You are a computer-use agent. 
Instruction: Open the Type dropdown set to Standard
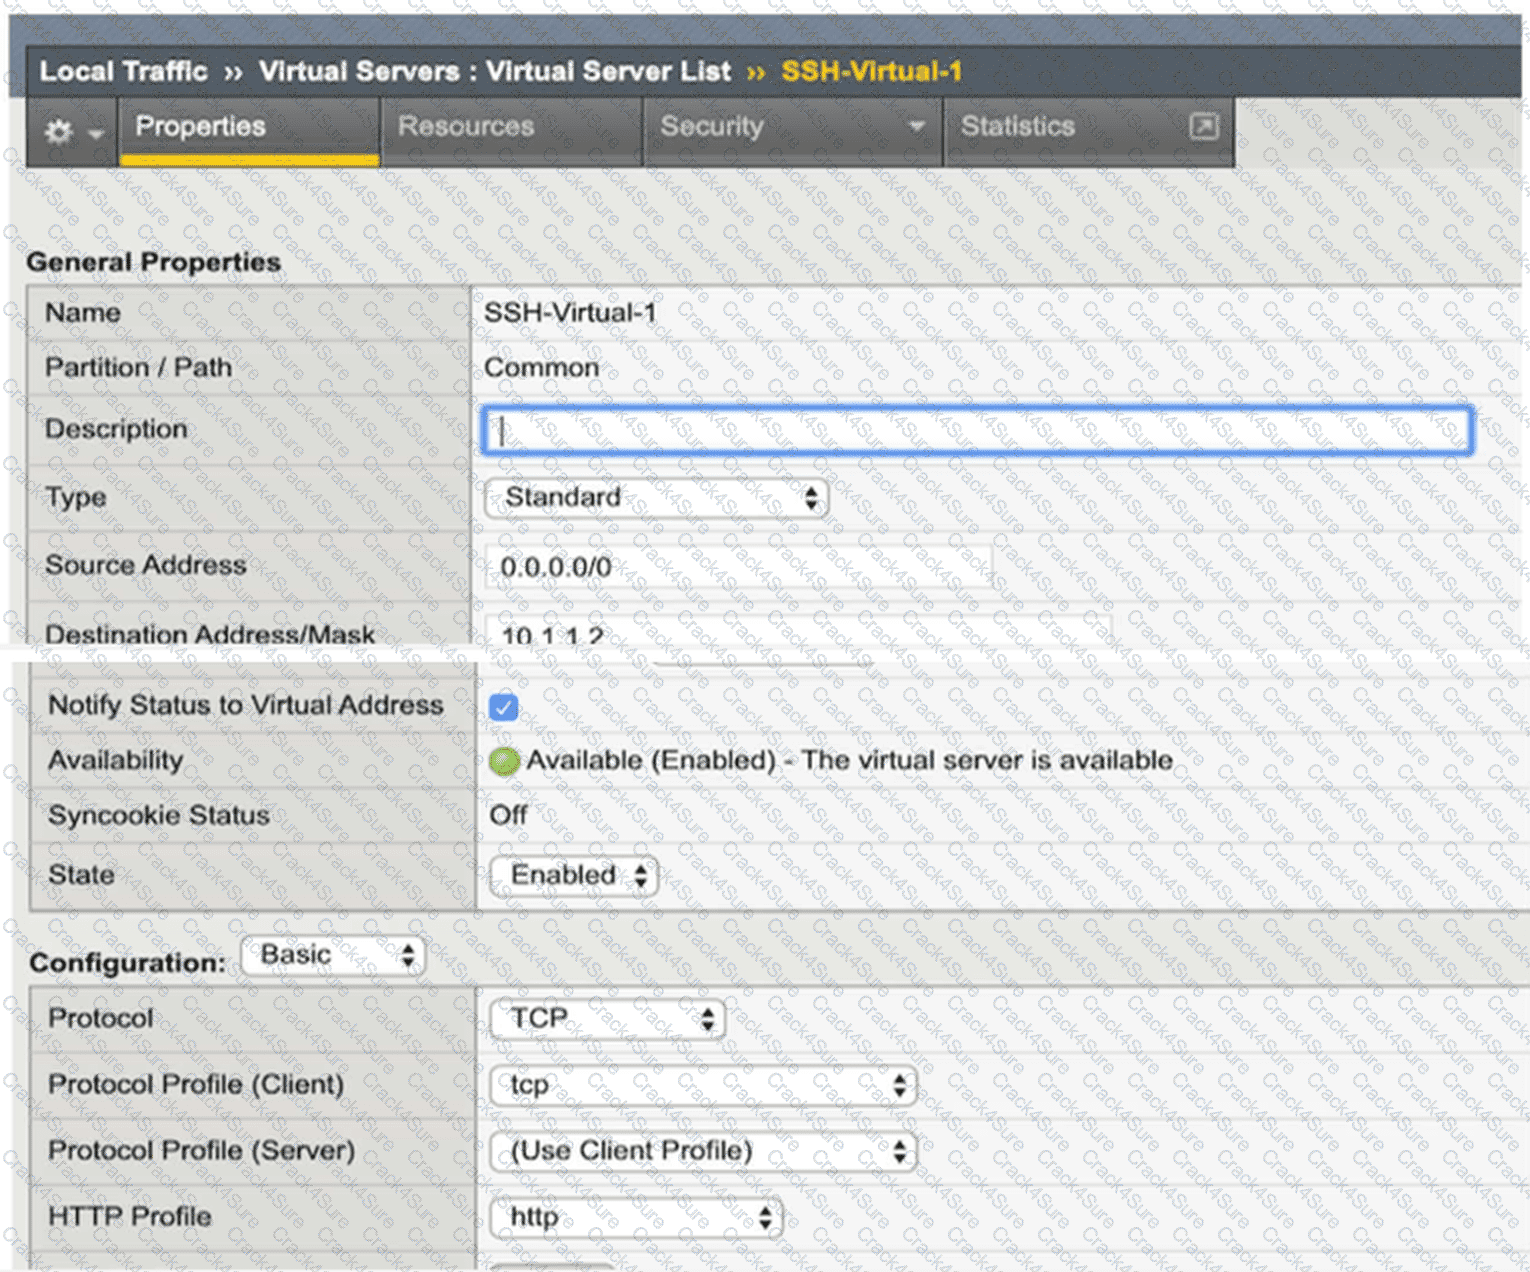click(656, 497)
